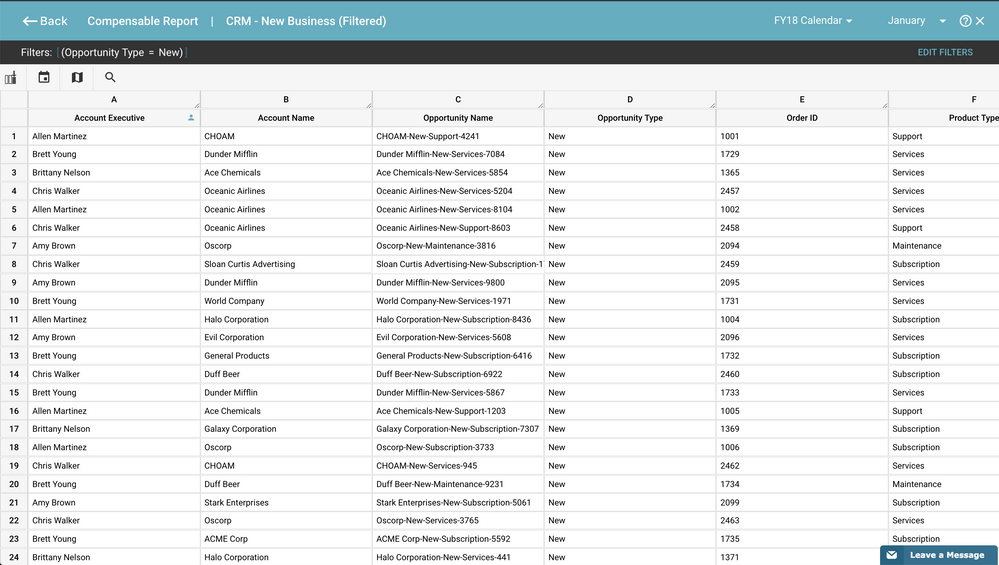Select column D header
Viewport: 999px width, 565px height.
coord(630,99)
